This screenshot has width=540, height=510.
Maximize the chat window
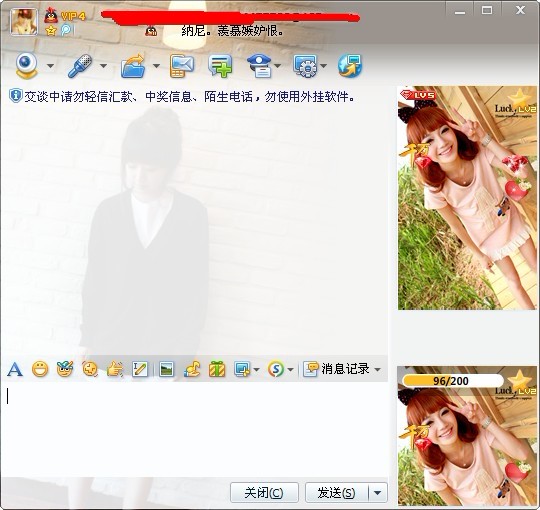pyautogui.click(x=487, y=10)
